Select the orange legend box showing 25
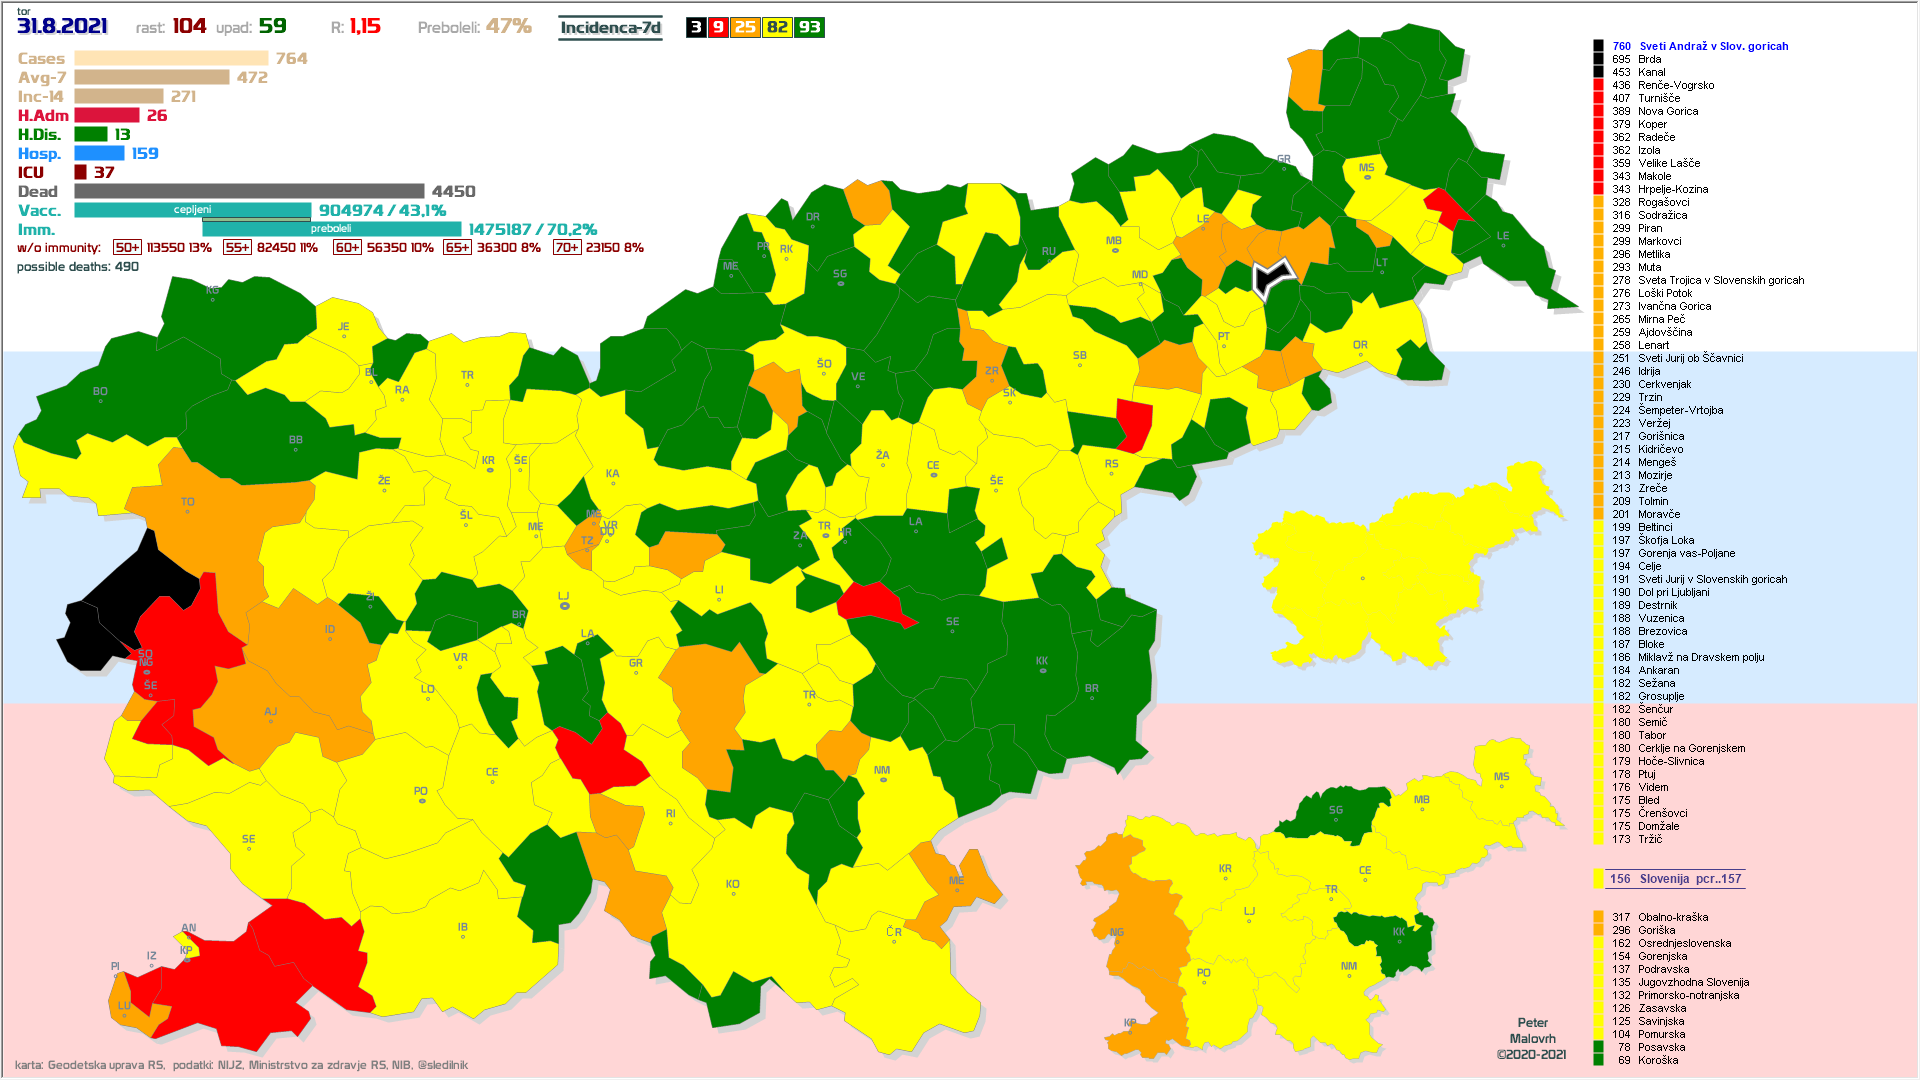This screenshot has height=1080, width=1920. click(x=745, y=27)
